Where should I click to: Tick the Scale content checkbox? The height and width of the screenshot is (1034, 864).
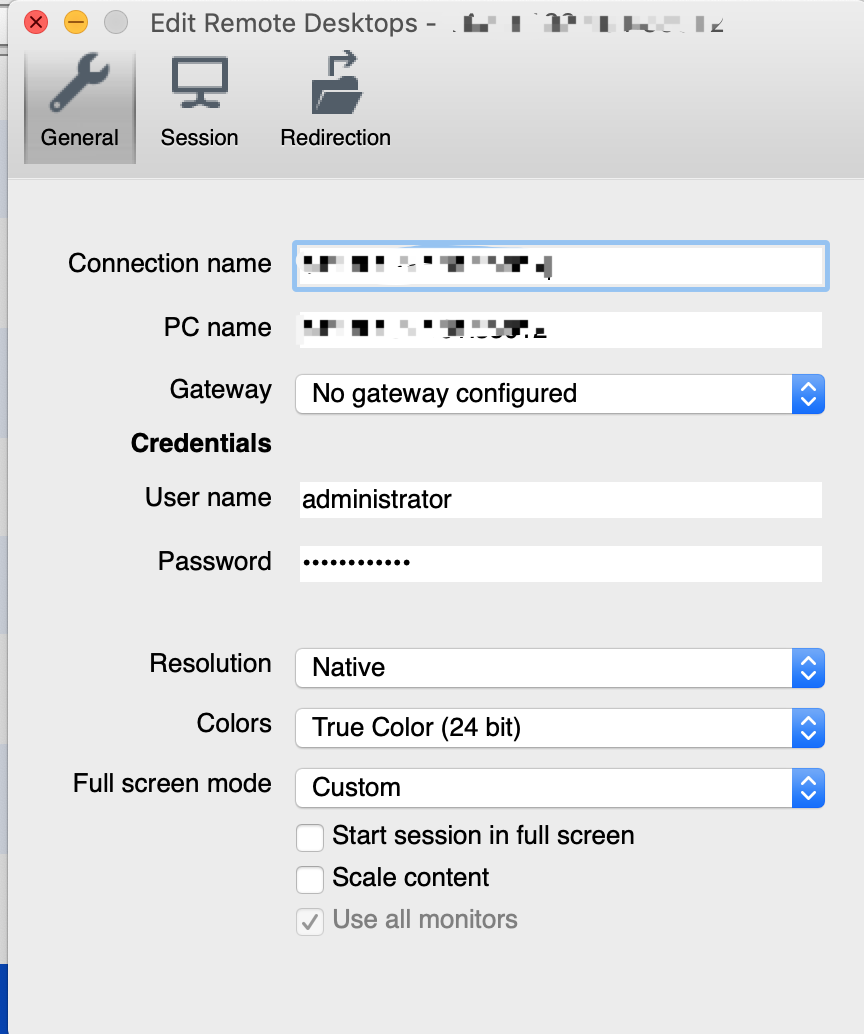point(310,880)
